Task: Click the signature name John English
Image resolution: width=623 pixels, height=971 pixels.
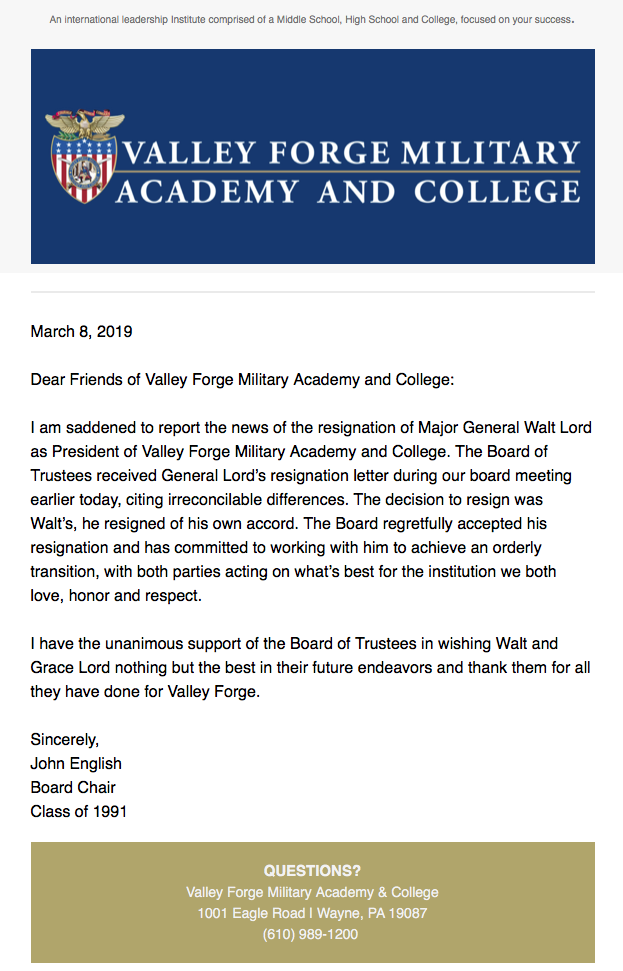Action: (x=76, y=763)
